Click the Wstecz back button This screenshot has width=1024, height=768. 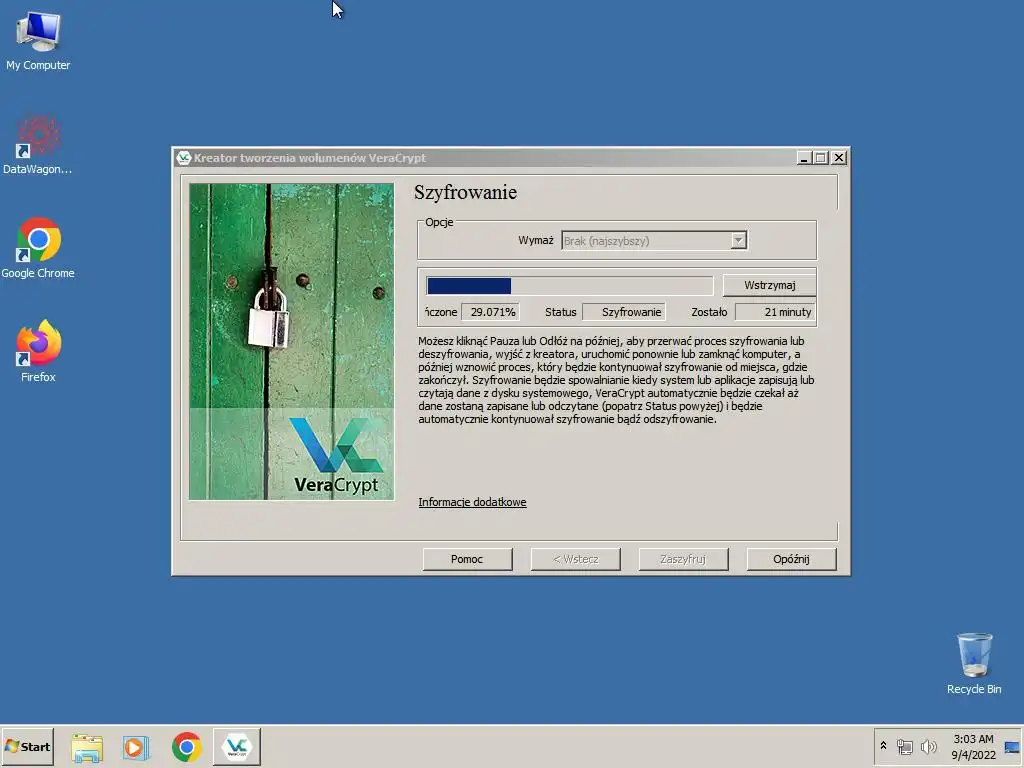tap(575, 559)
